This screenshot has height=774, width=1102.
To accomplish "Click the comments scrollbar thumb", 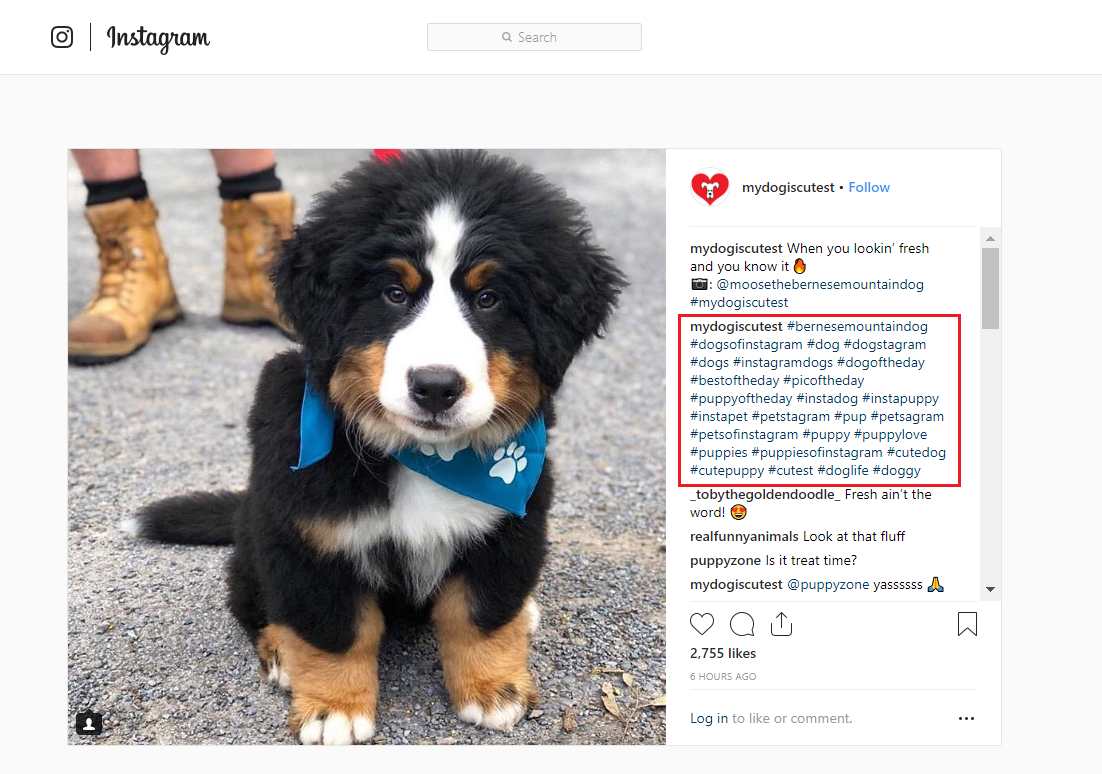I will pos(990,288).
